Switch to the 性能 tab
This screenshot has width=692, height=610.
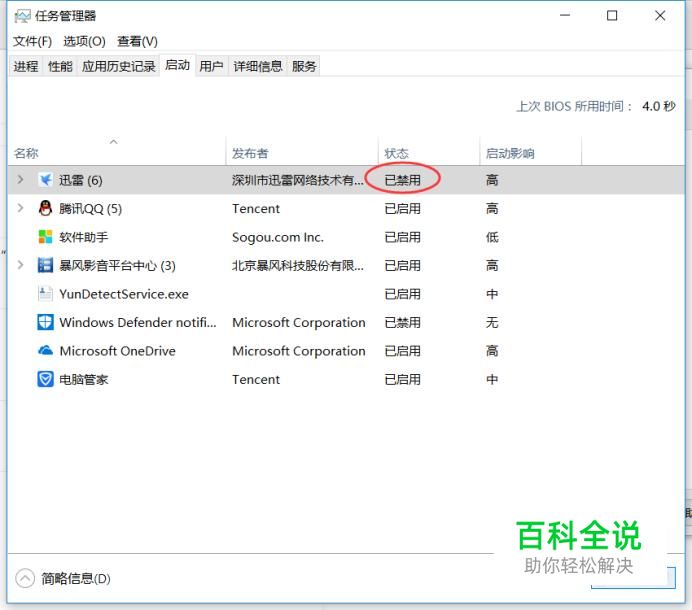[x=60, y=66]
